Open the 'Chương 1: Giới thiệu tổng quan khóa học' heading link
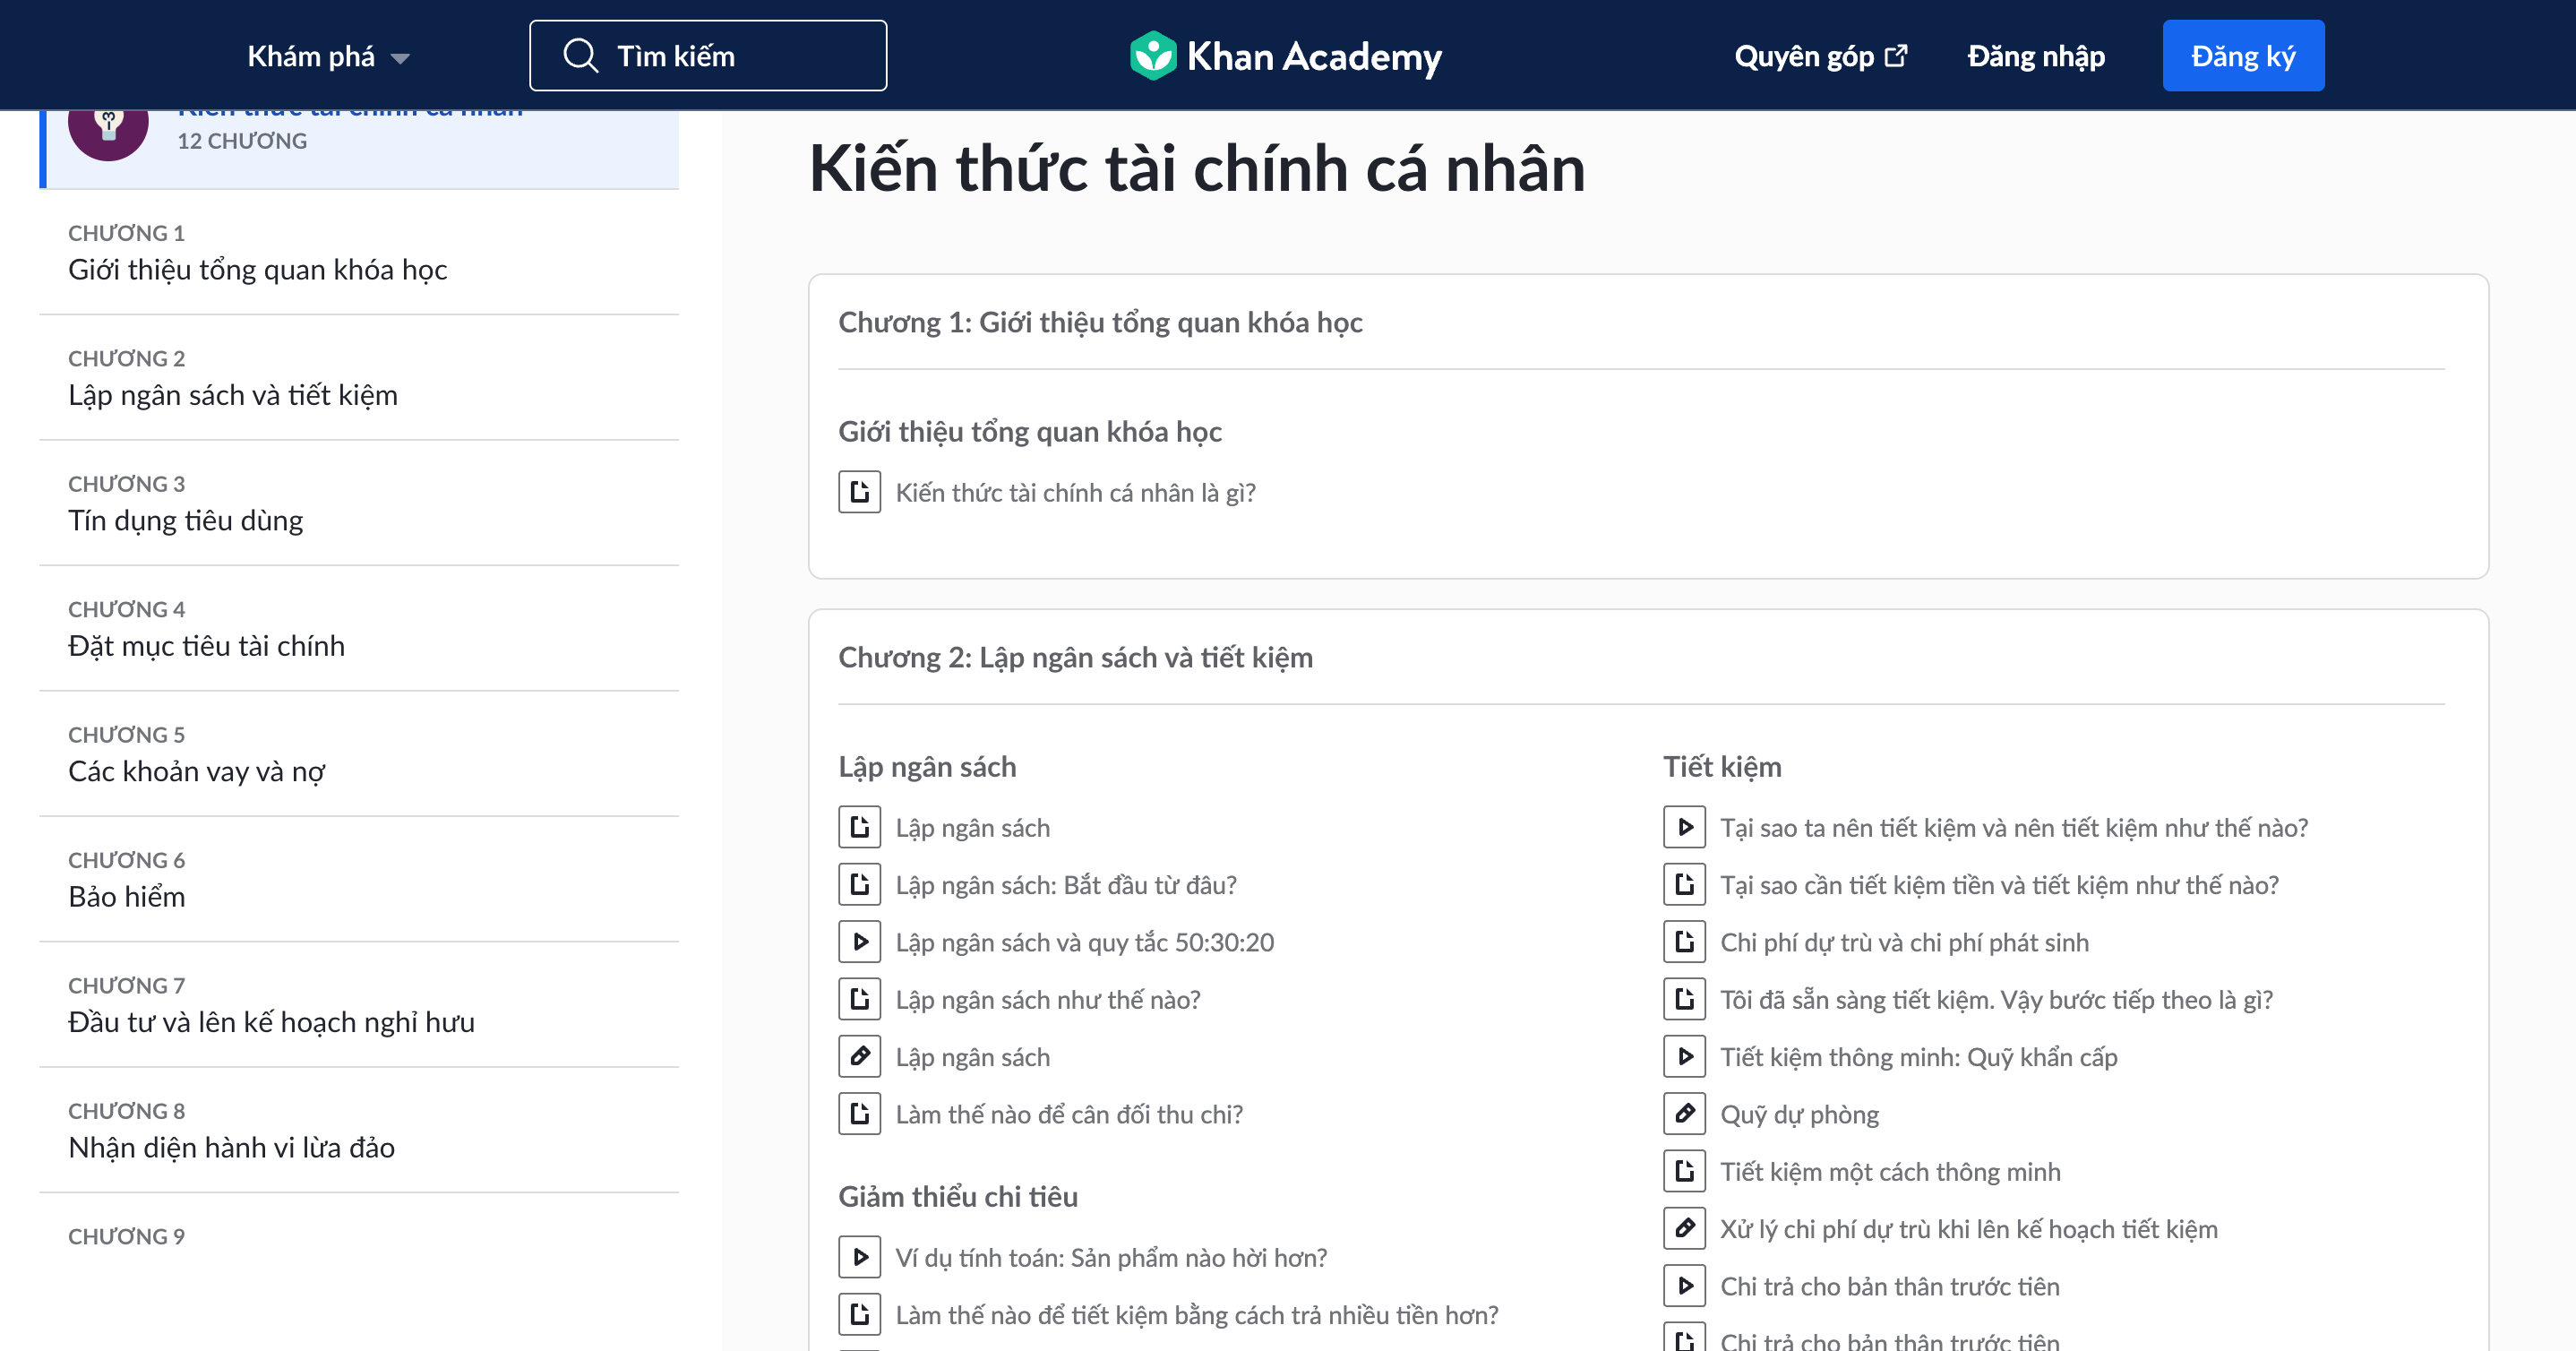2576x1351 pixels. click(x=1100, y=322)
